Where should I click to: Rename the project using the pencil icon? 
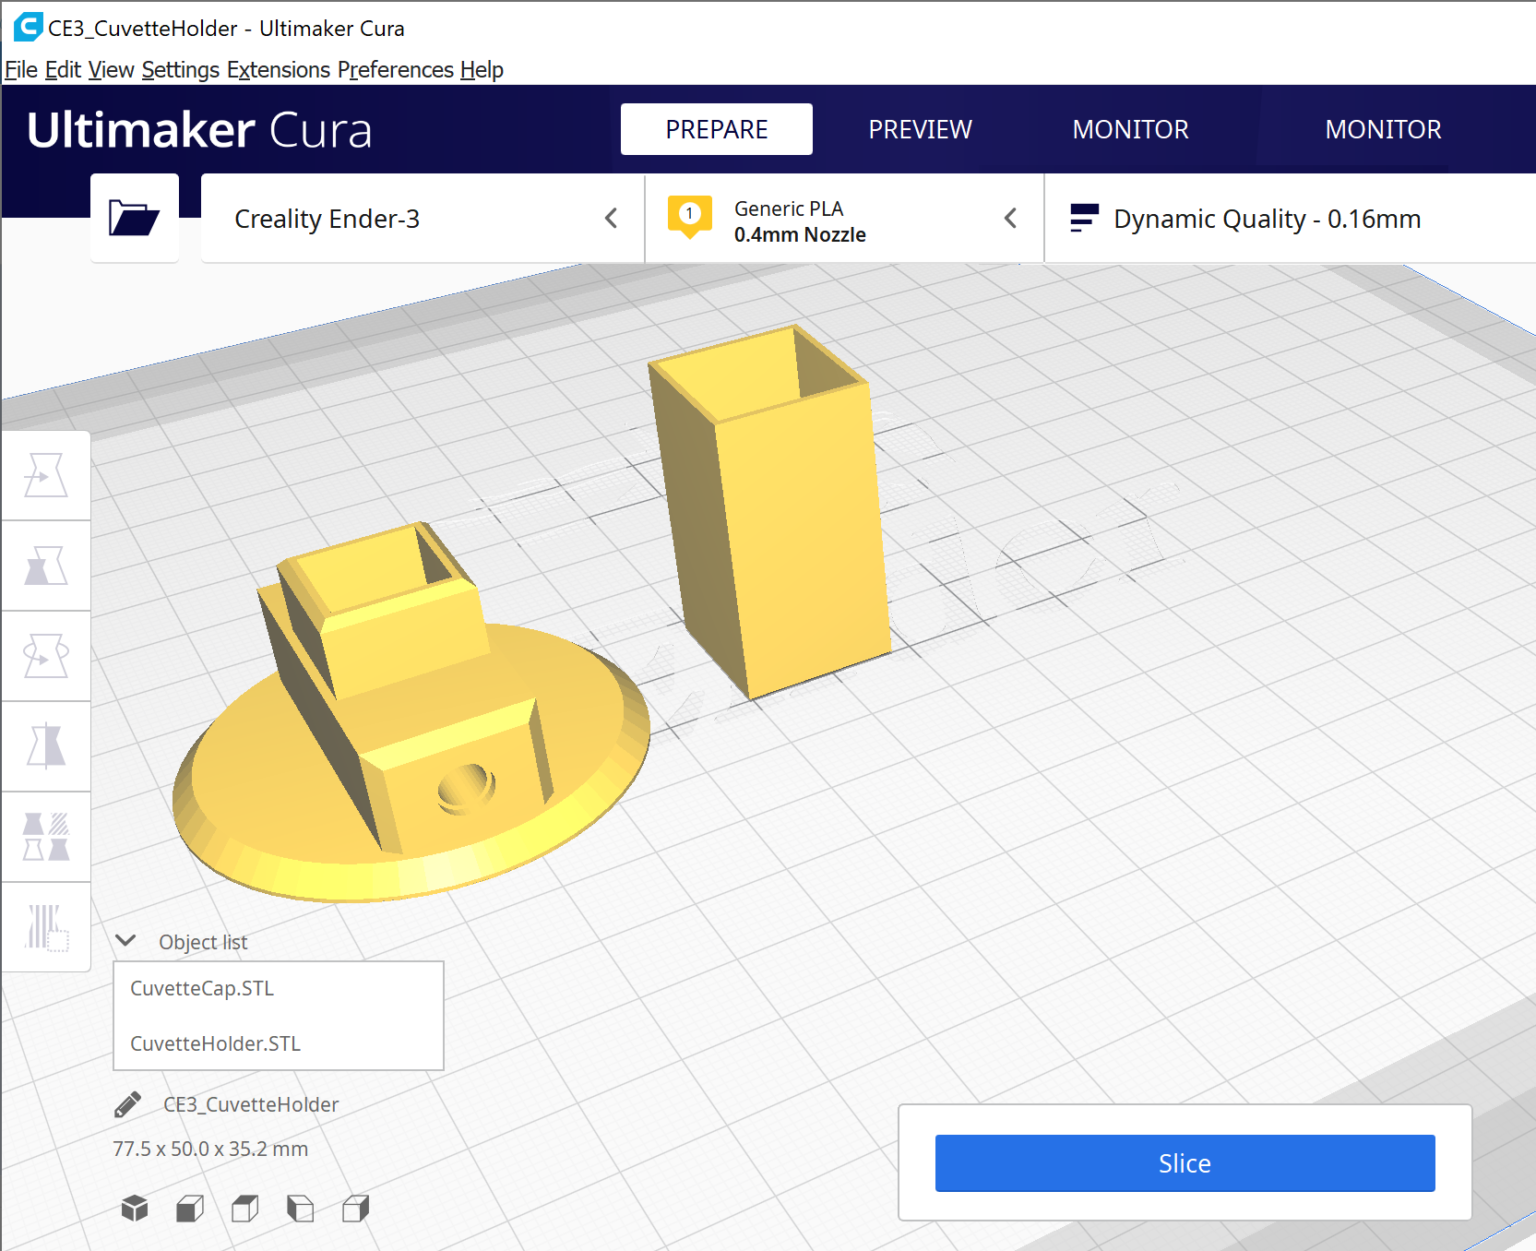[126, 1104]
